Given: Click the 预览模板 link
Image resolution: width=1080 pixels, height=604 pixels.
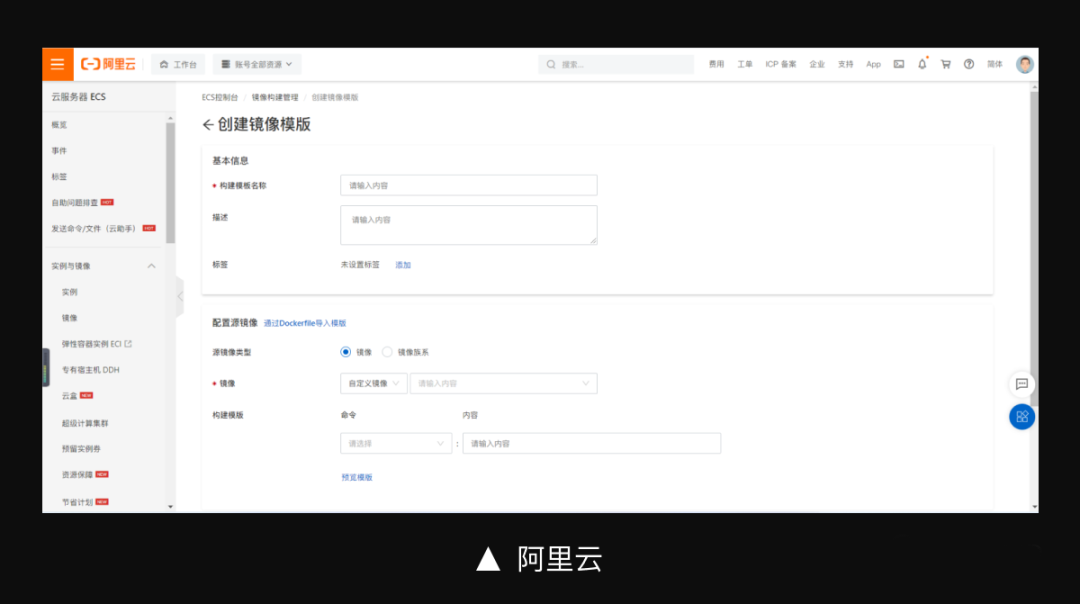Looking at the screenshot, I should coord(357,477).
